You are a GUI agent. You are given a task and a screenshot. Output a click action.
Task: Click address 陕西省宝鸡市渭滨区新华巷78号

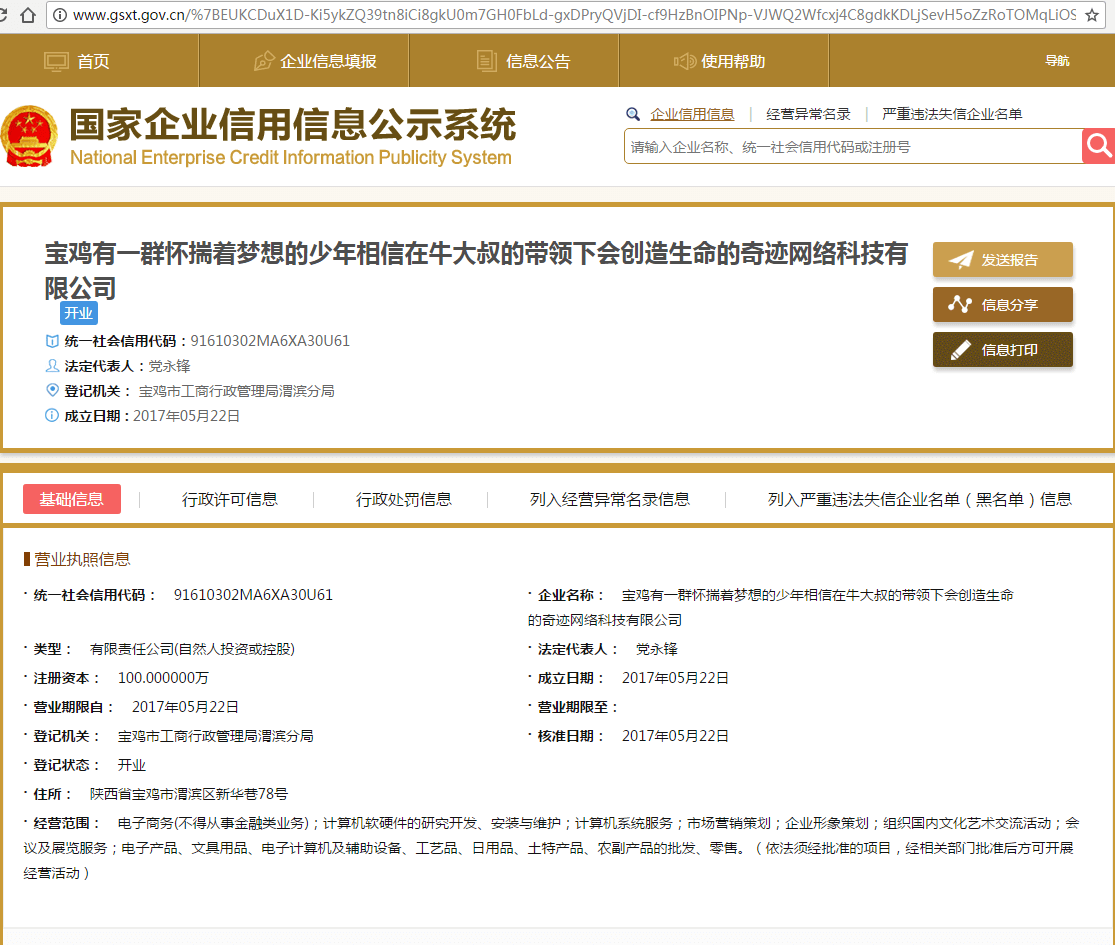pos(188,794)
